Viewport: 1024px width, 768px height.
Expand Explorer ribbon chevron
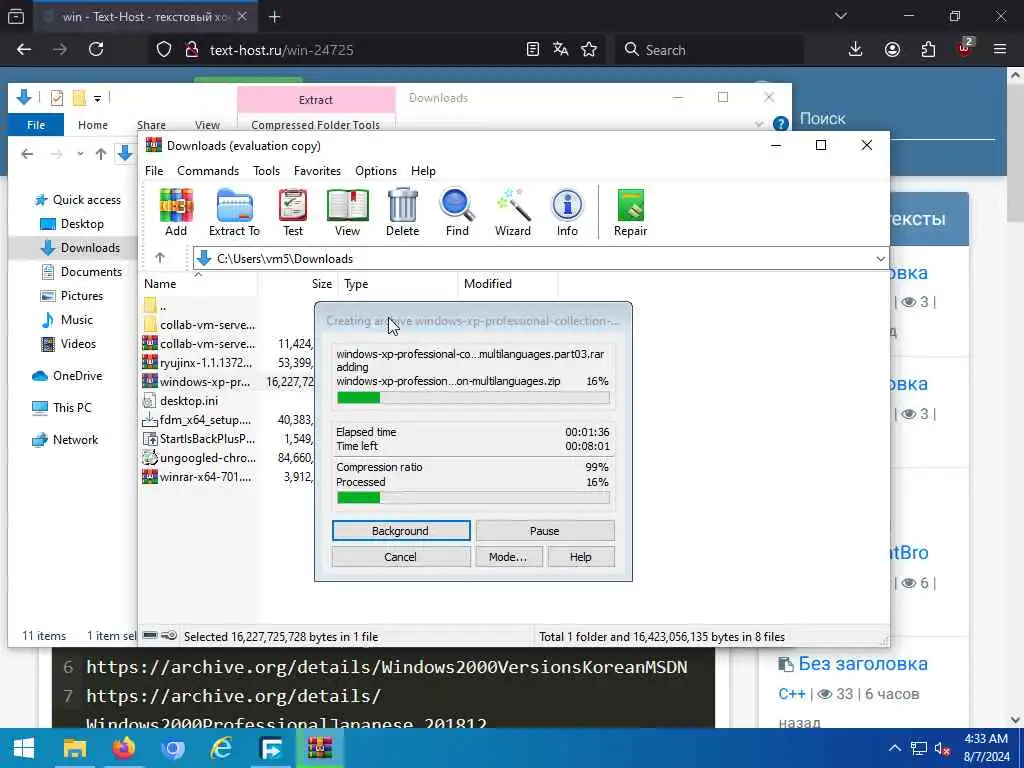pyautogui.click(x=759, y=124)
